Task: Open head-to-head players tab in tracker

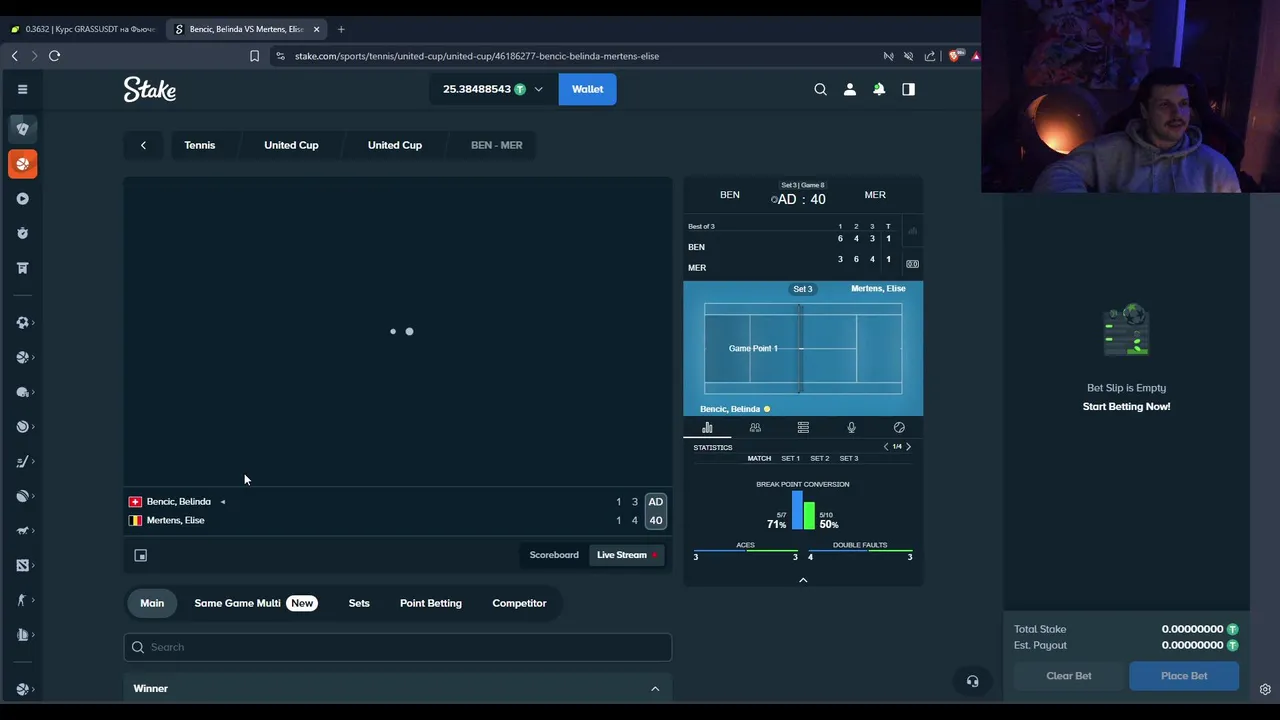Action: (755, 428)
